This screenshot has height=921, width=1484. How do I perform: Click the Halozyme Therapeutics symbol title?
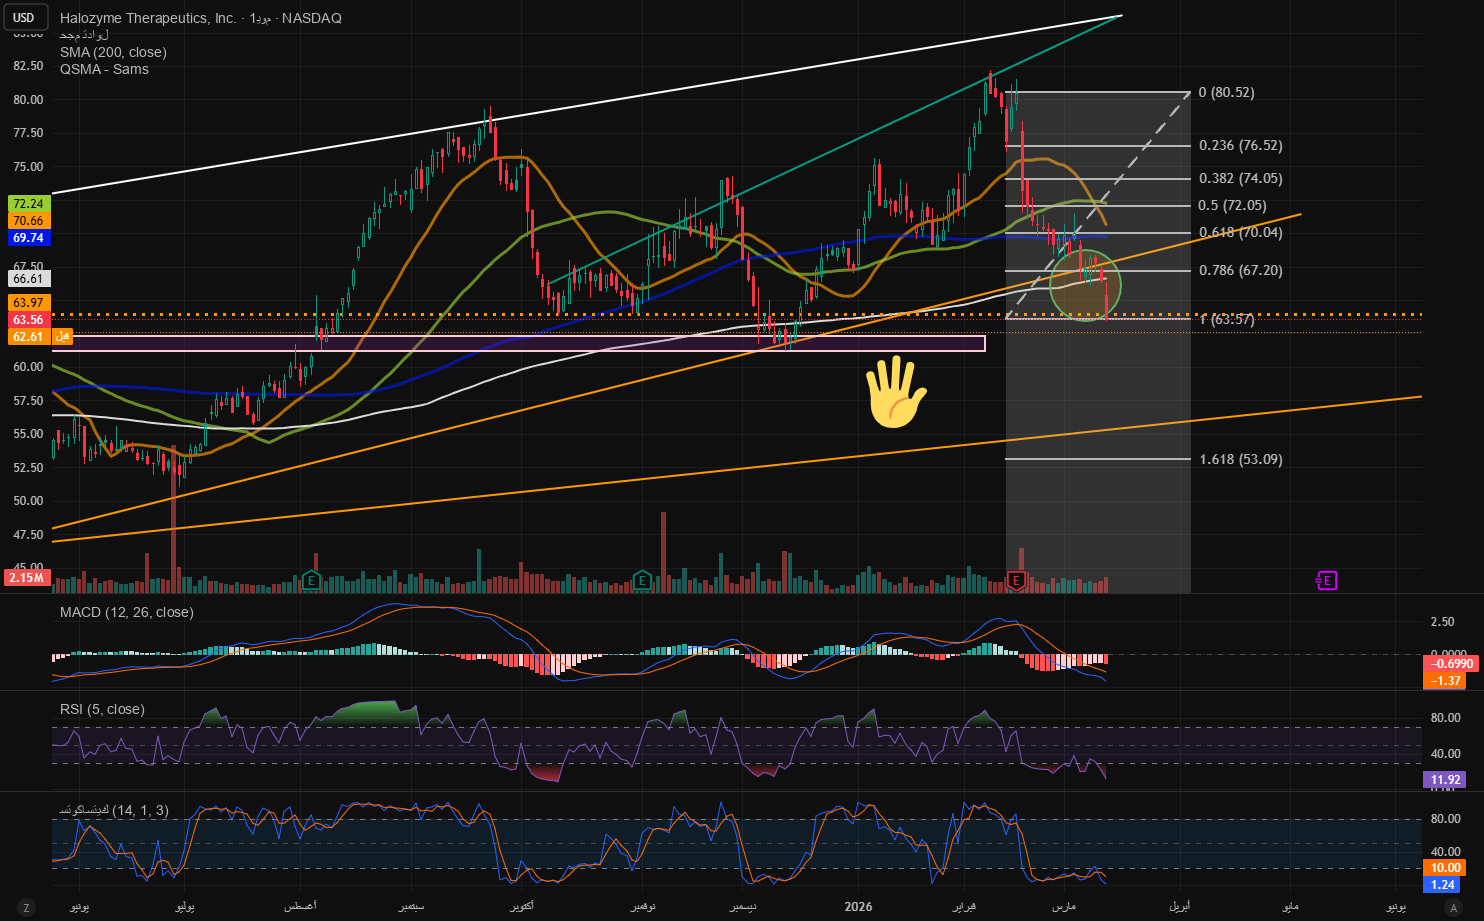pos(148,18)
